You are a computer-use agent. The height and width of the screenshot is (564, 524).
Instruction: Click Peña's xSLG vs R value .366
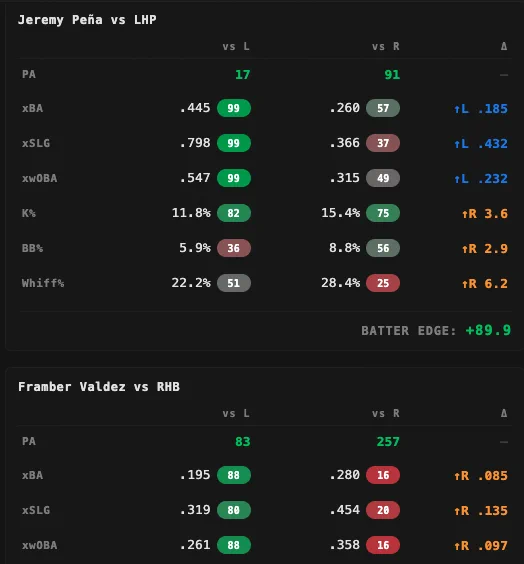pyautogui.click(x=344, y=143)
